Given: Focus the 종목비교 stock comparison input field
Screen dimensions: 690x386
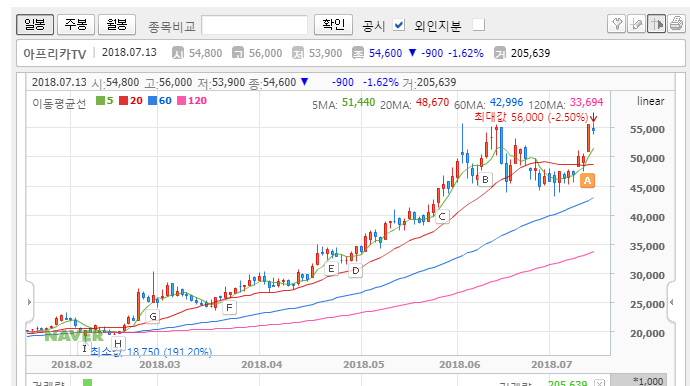Looking at the screenshot, I should coord(254,25).
